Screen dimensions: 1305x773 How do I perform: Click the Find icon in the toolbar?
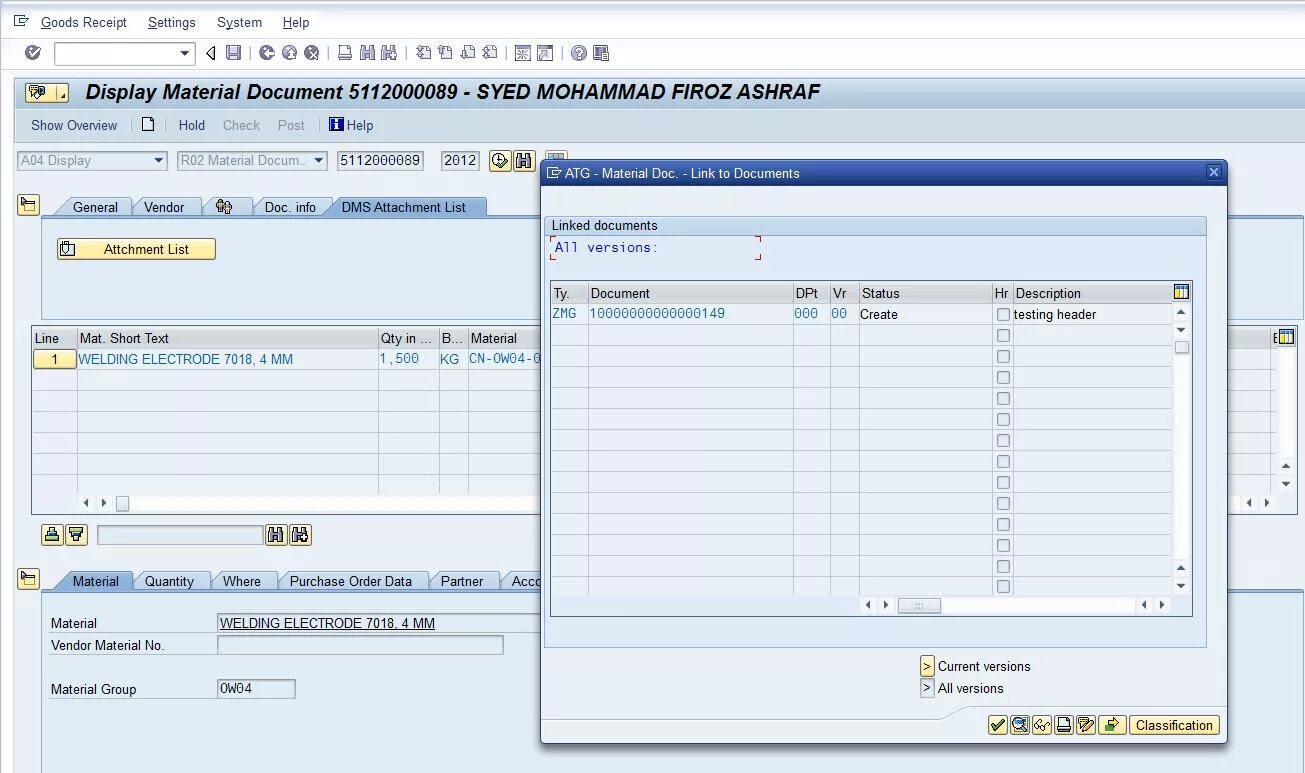pyautogui.click(x=367, y=53)
